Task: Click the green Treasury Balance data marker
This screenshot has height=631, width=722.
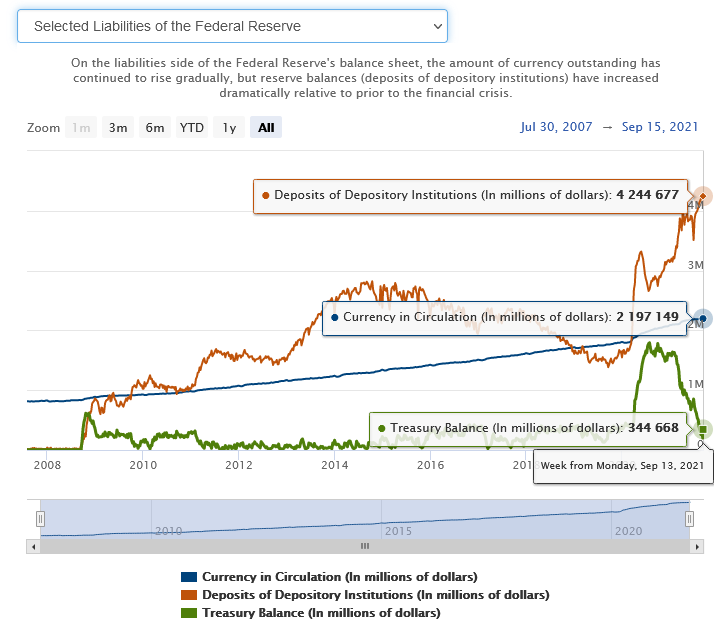Action: pos(703,429)
